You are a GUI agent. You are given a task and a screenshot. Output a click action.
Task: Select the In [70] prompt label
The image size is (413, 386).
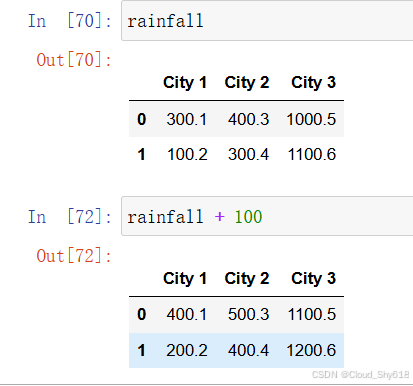pos(70,21)
